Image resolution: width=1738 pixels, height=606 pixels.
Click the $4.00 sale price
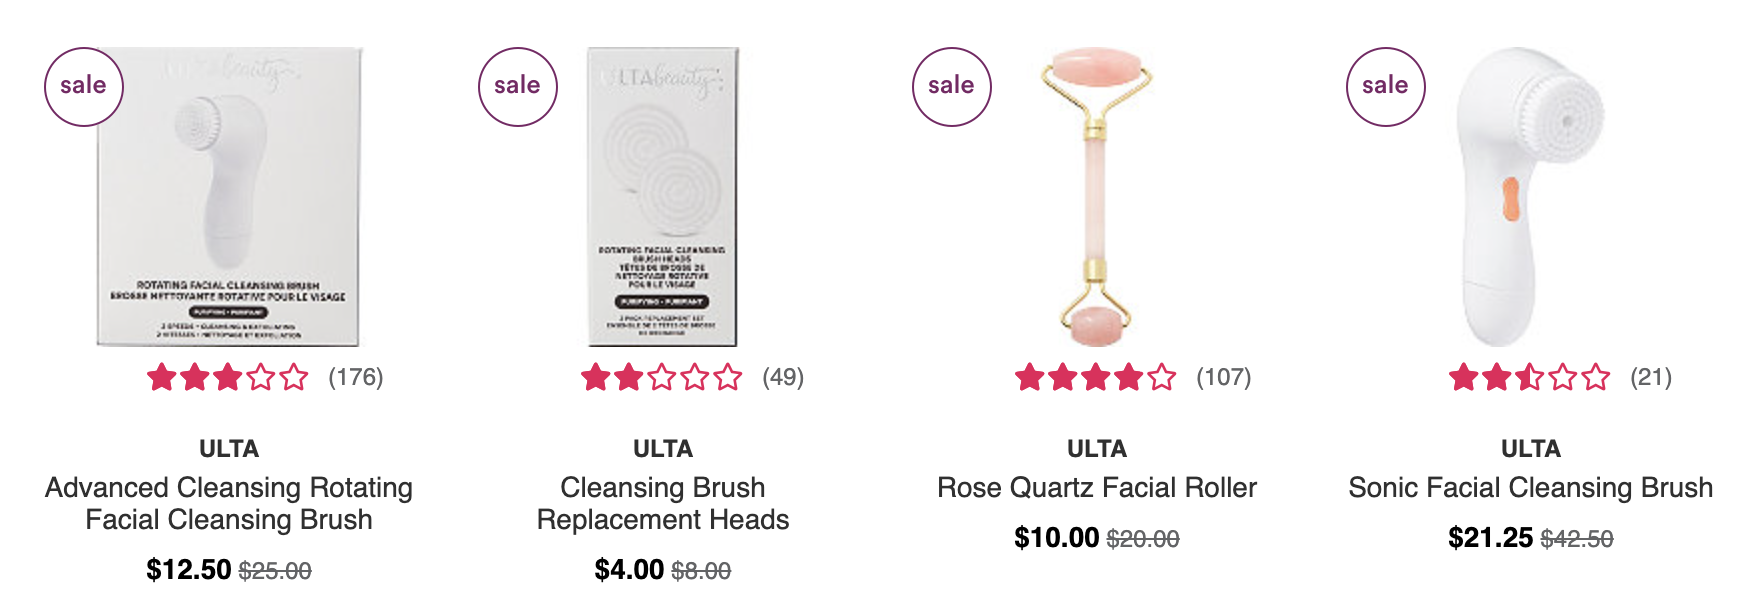(x=629, y=570)
